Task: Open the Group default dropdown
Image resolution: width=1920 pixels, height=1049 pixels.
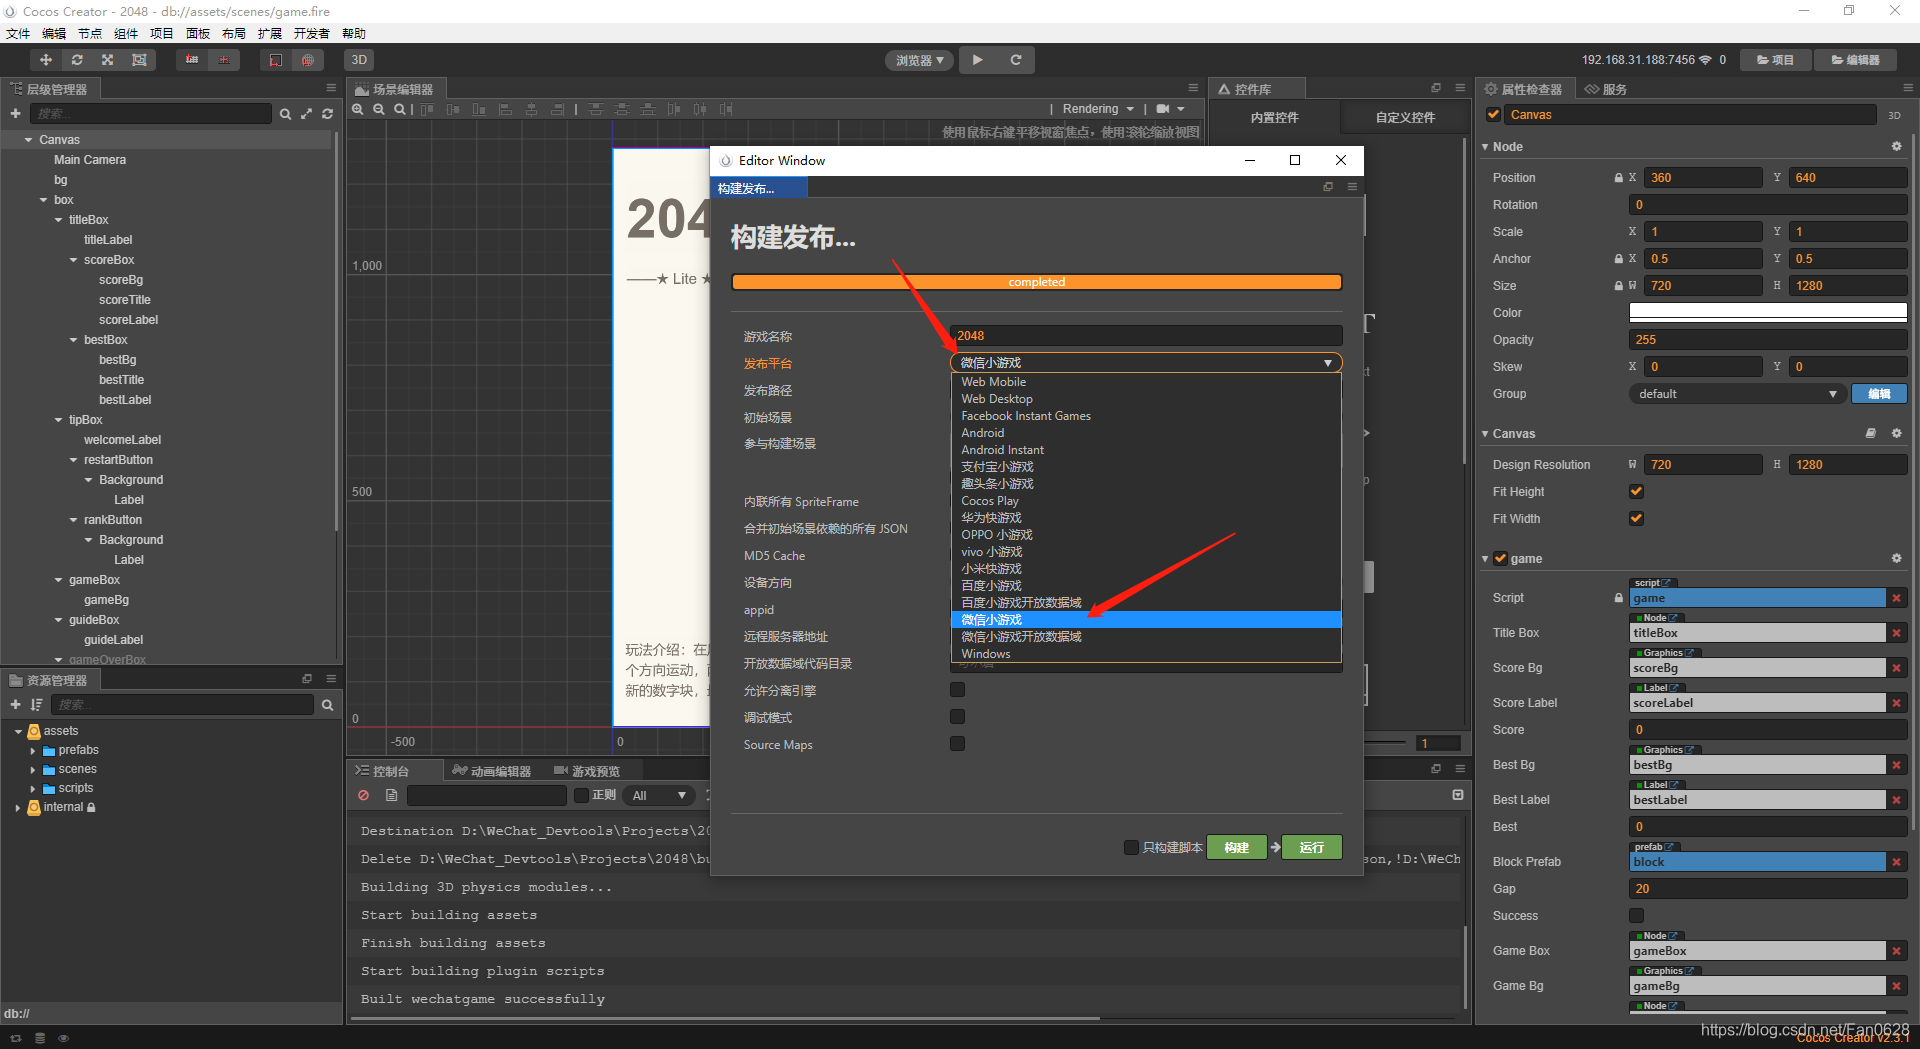Action: 1737,394
